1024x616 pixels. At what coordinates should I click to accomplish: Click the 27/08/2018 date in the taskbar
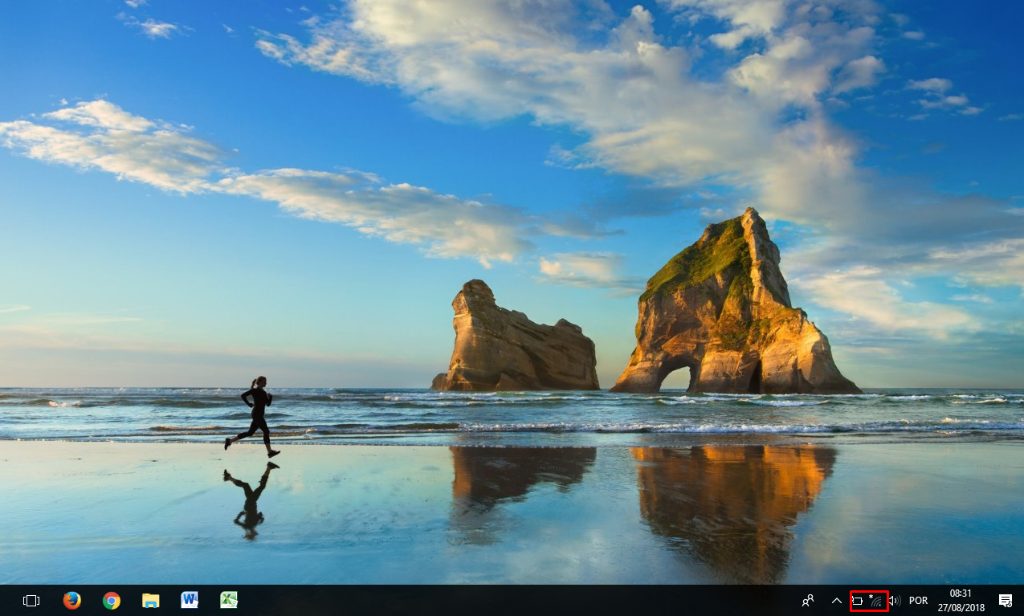point(960,607)
